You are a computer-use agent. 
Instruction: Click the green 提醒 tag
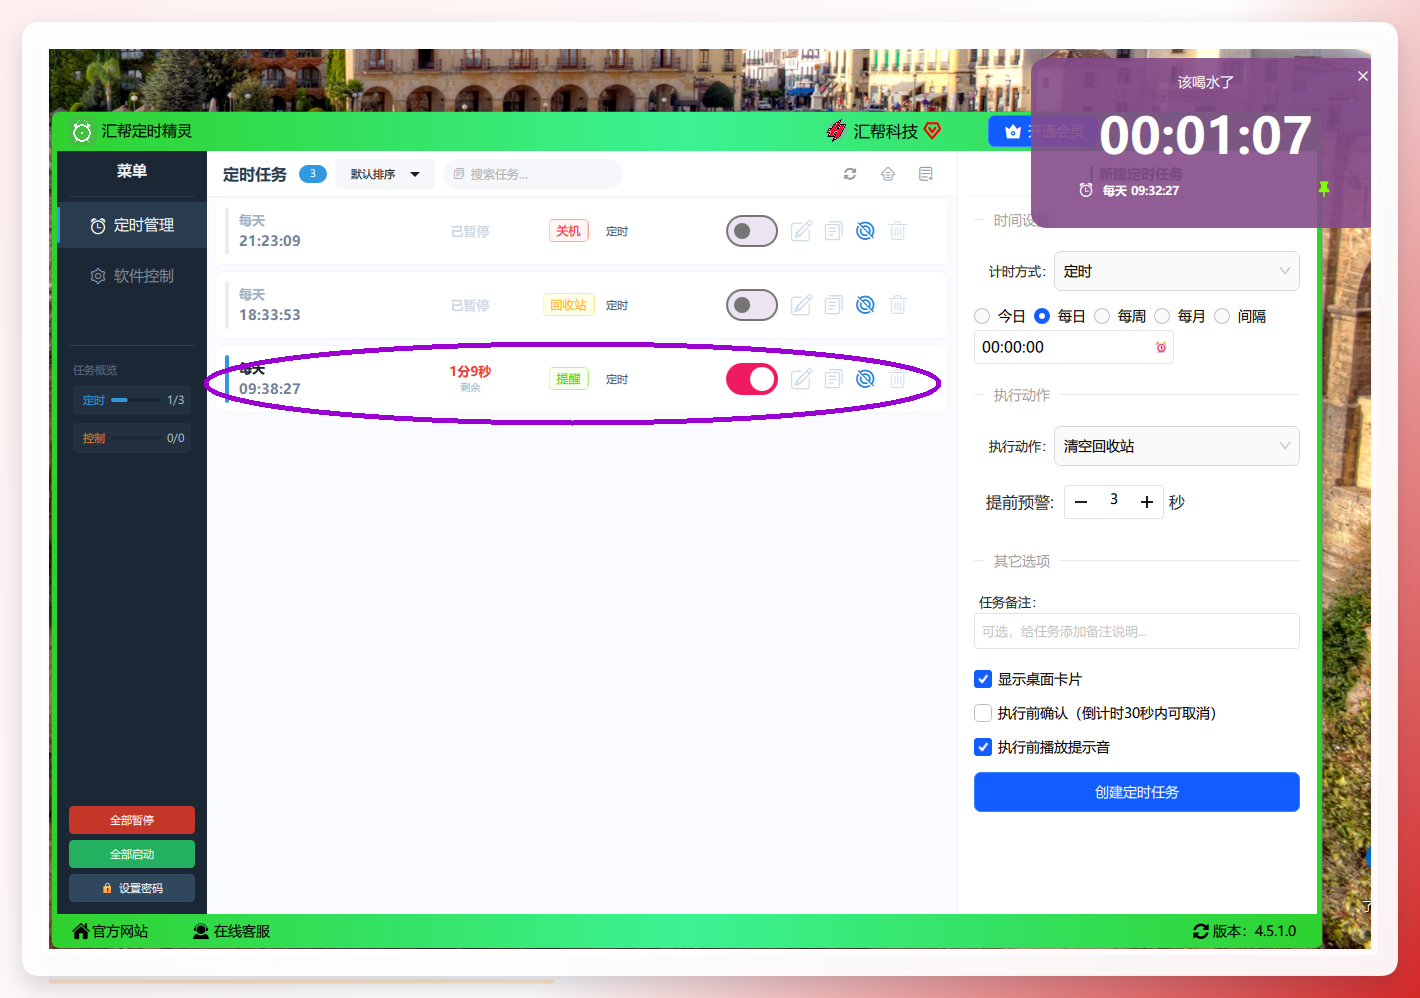pos(568,379)
